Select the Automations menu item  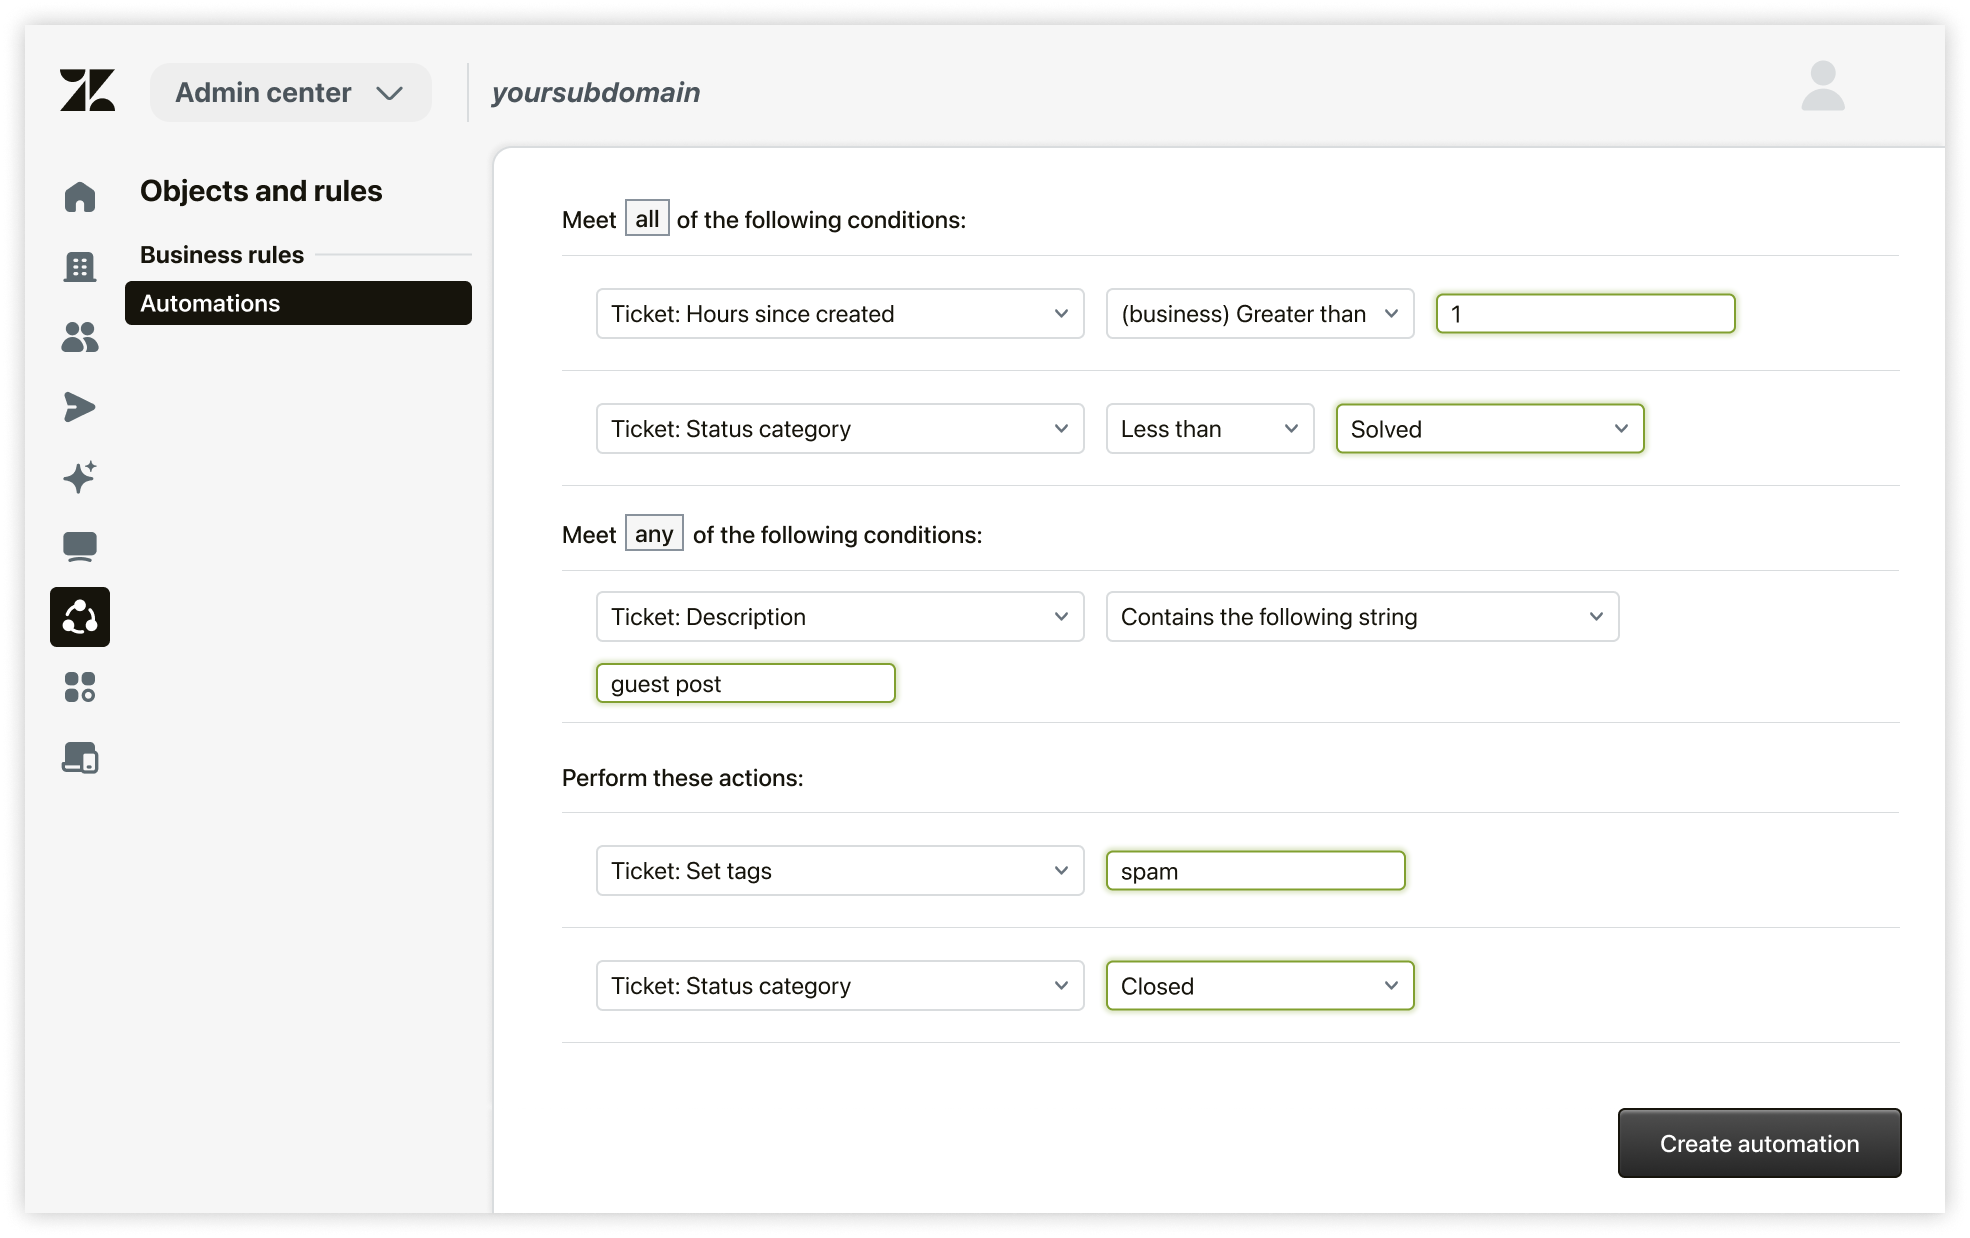click(x=298, y=303)
